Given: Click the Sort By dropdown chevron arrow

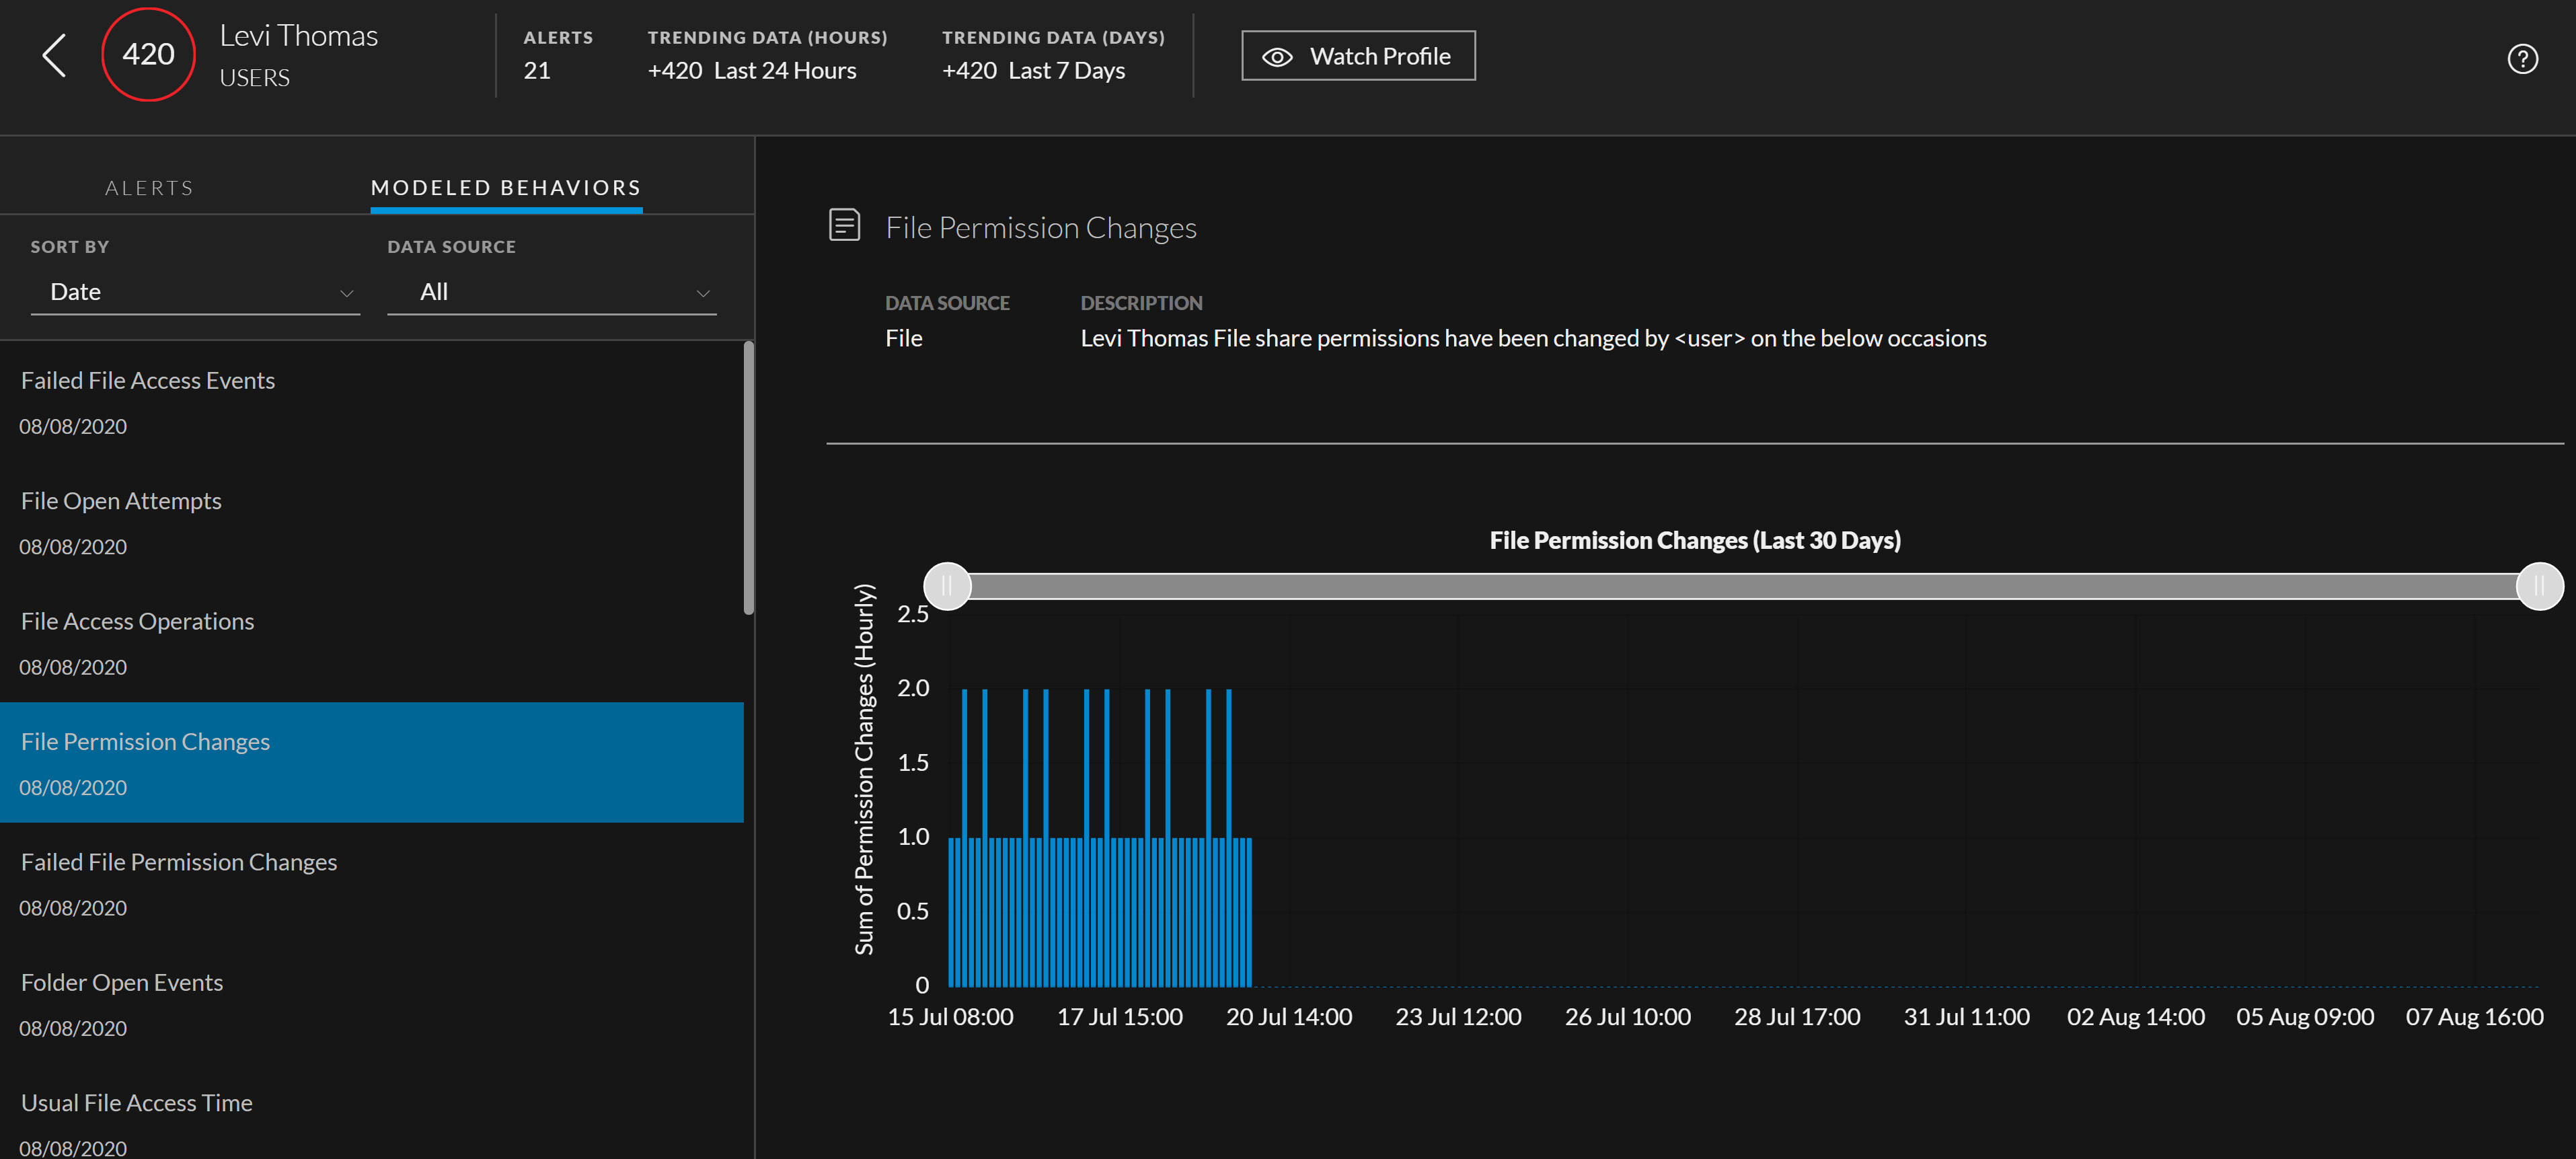Looking at the screenshot, I should click(x=346, y=293).
